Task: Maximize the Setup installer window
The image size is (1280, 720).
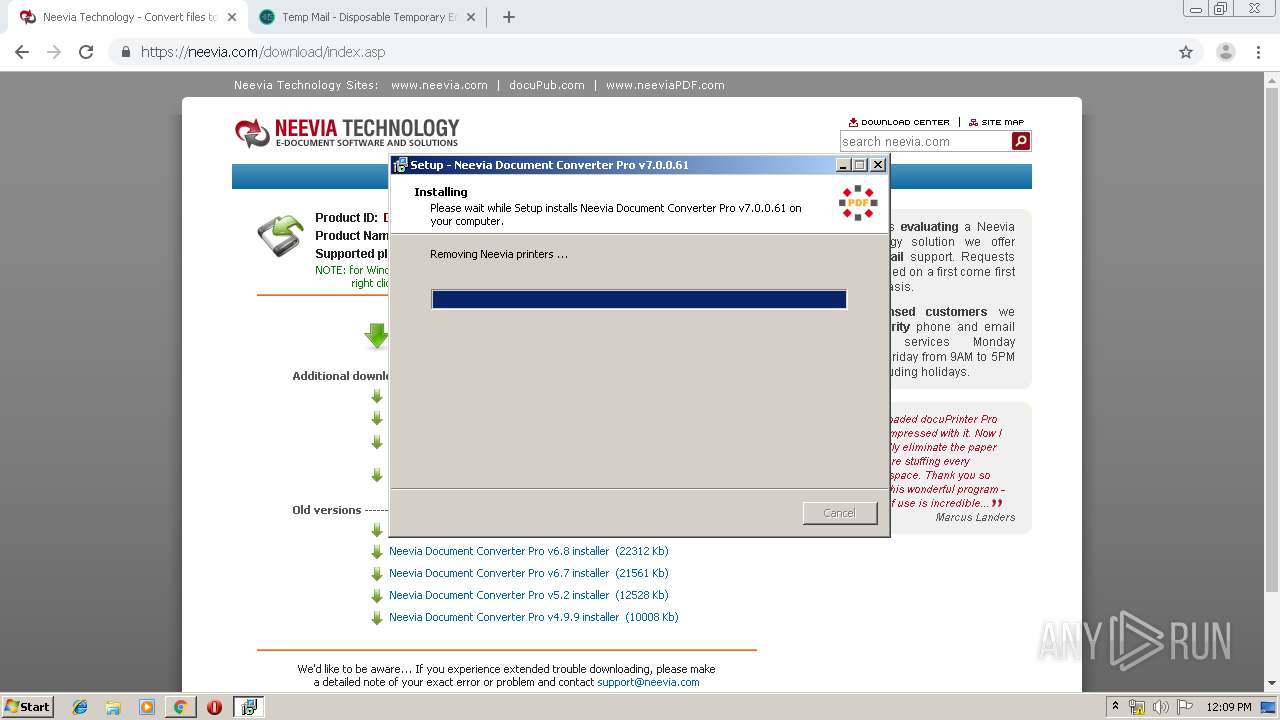Action: (x=860, y=165)
